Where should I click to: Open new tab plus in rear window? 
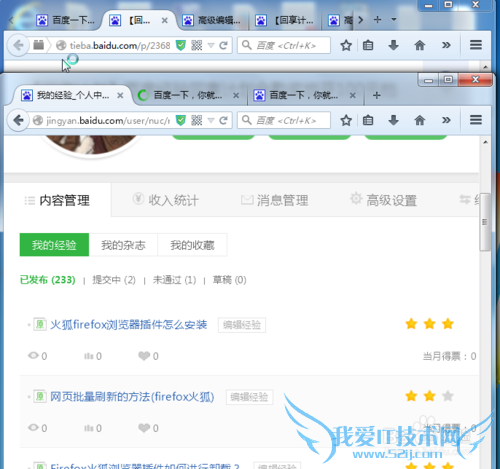click(x=377, y=20)
